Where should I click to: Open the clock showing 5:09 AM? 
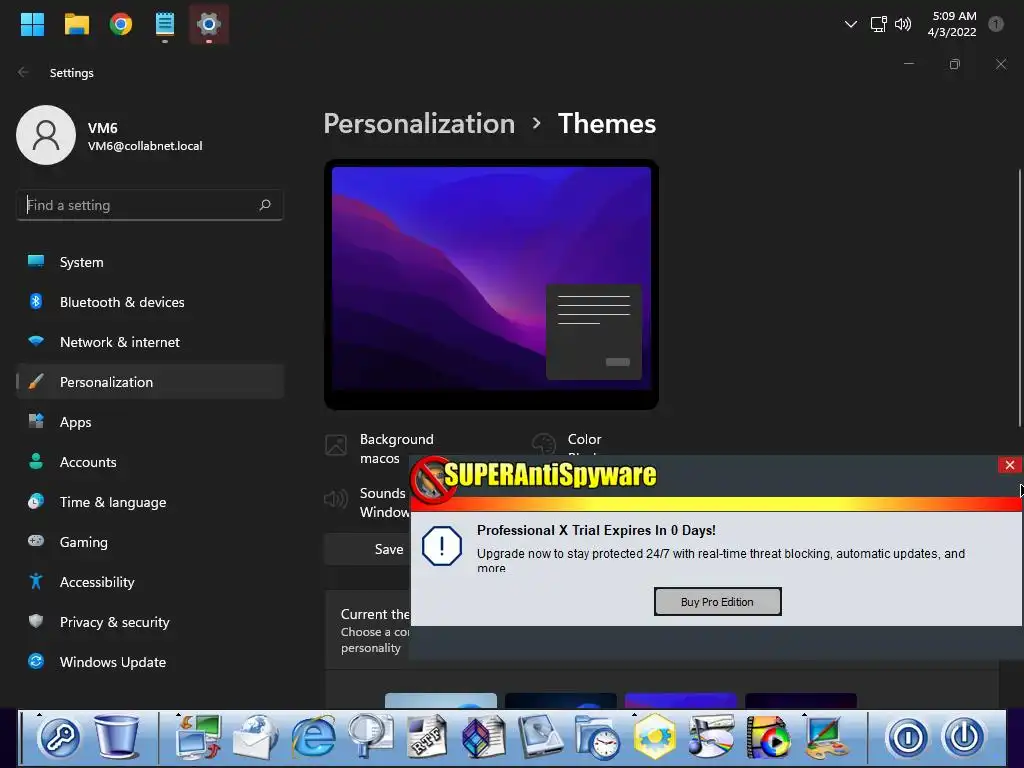[x=952, y=24]
